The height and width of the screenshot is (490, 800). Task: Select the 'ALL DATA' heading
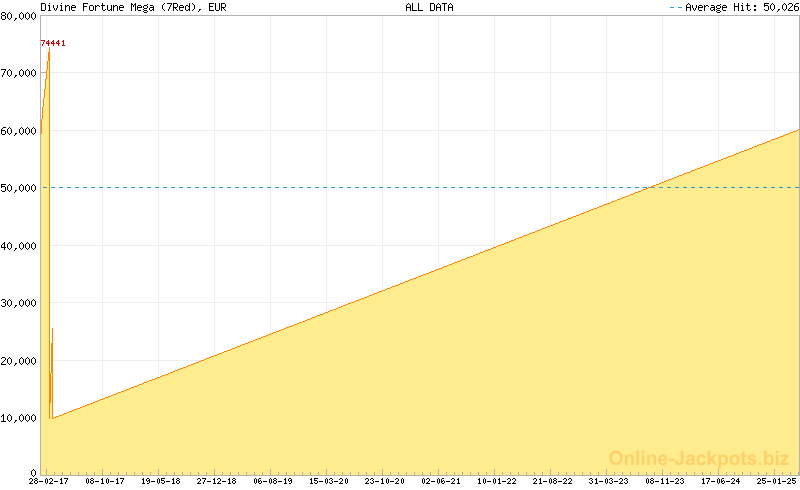(x=429, y=7)
